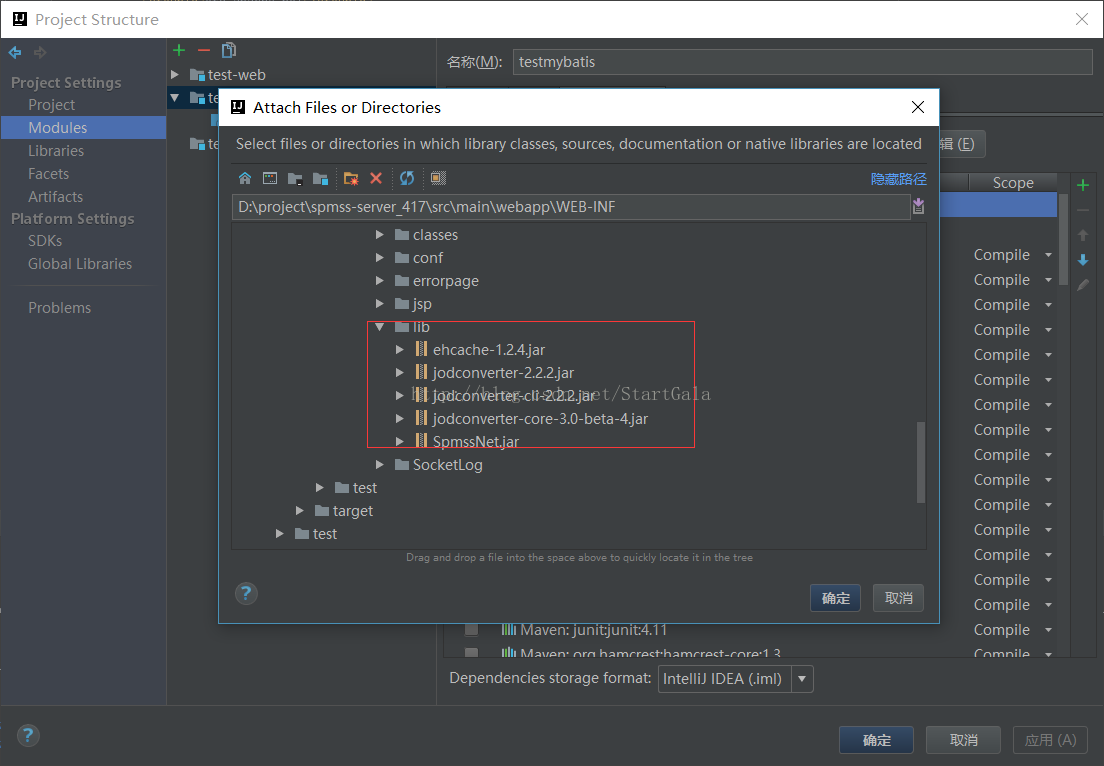
Task: Select Global Libraries under Platform Settings
Action: coord(80,264)
